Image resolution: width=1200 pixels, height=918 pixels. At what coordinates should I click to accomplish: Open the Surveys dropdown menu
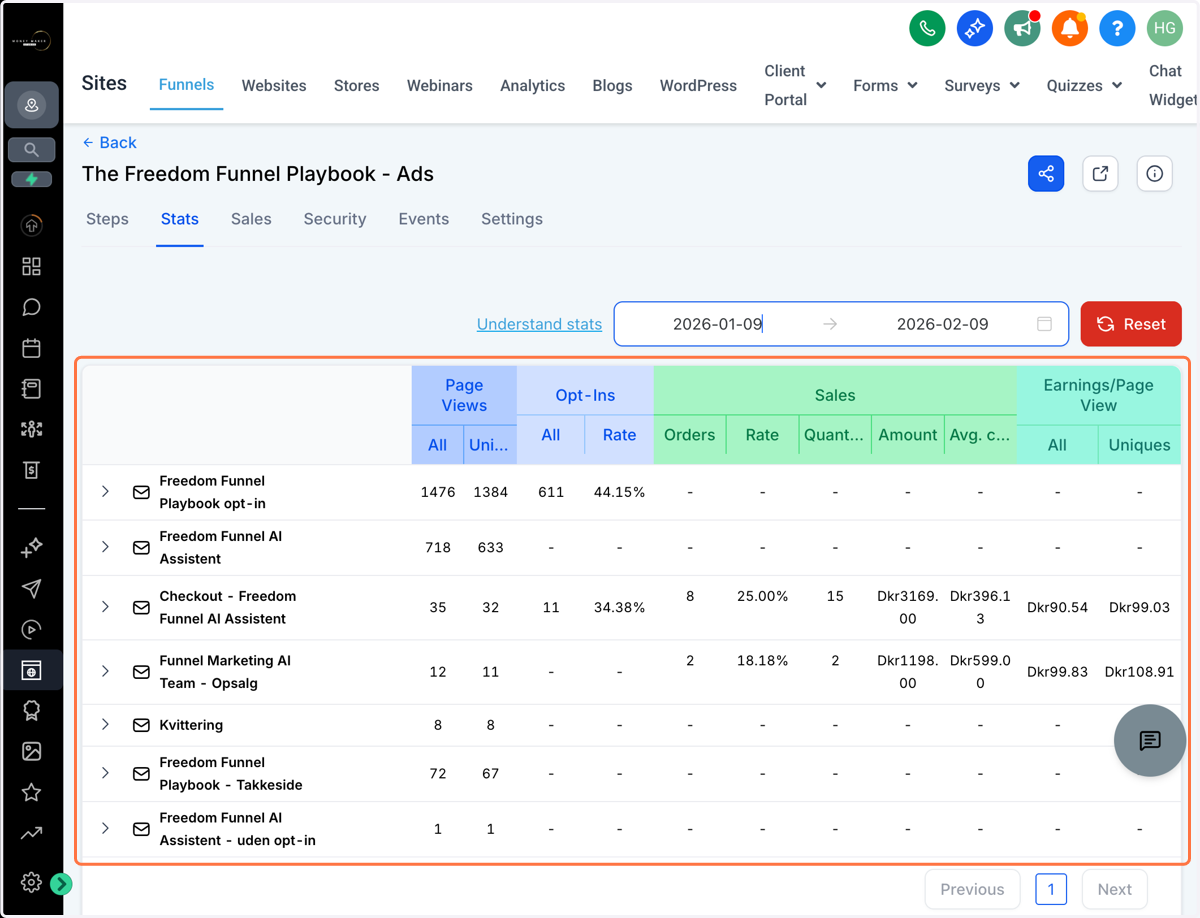tap(982, 86)
